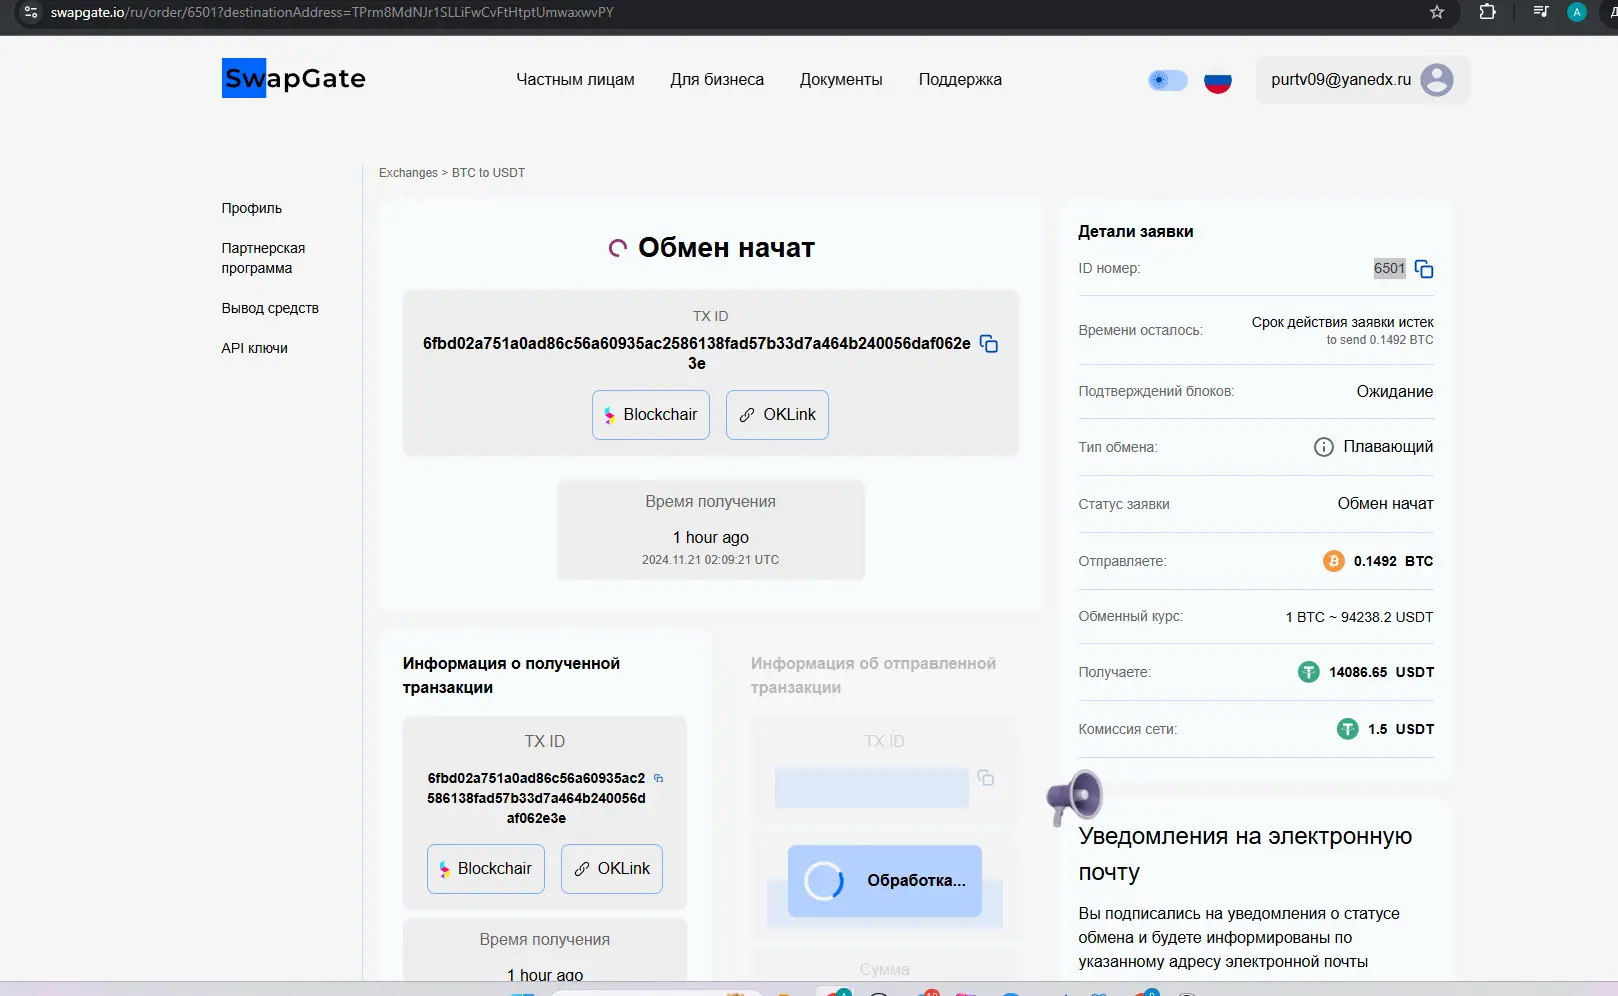Viewport: 1618px width, 996px height.
Task: Open OKLink under main TX ID
Action: pos(777,415)
